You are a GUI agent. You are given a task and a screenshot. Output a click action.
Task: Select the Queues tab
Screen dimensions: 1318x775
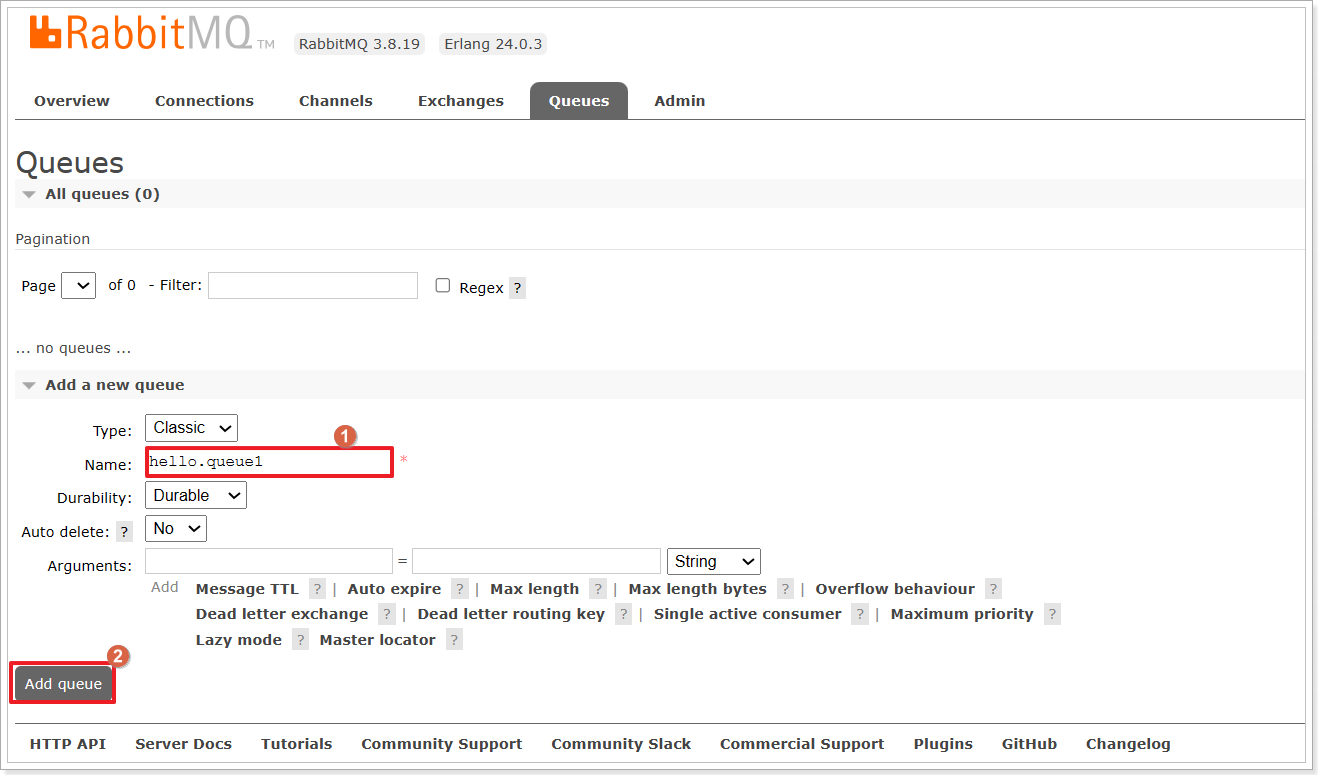[579, 101]
